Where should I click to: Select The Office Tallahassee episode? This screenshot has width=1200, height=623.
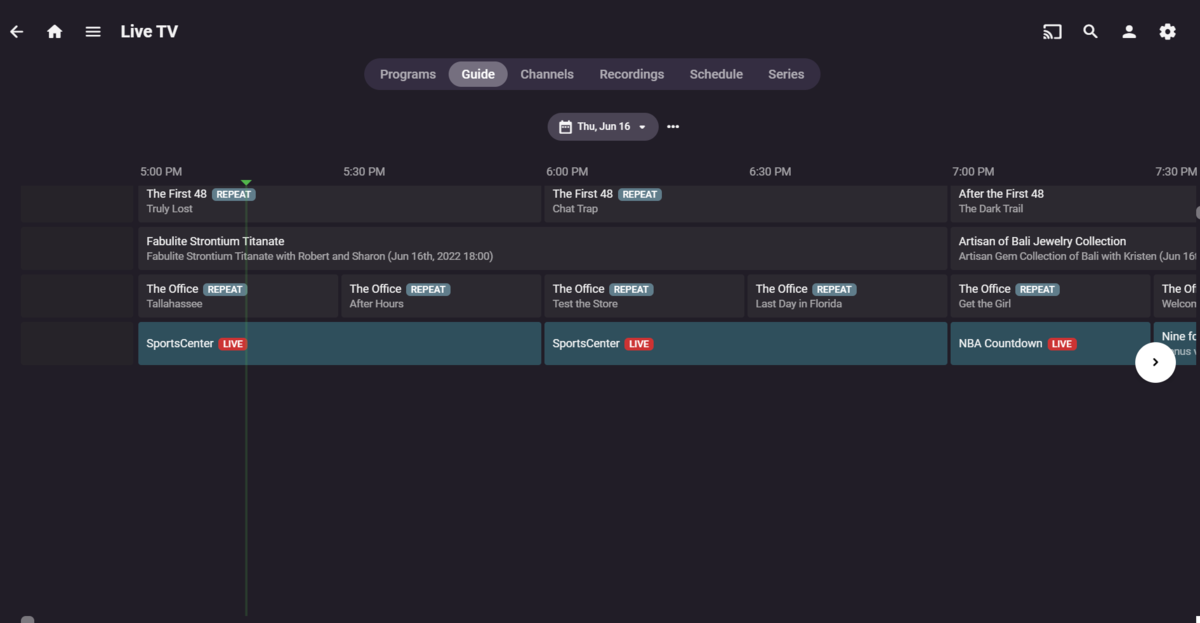238,296
